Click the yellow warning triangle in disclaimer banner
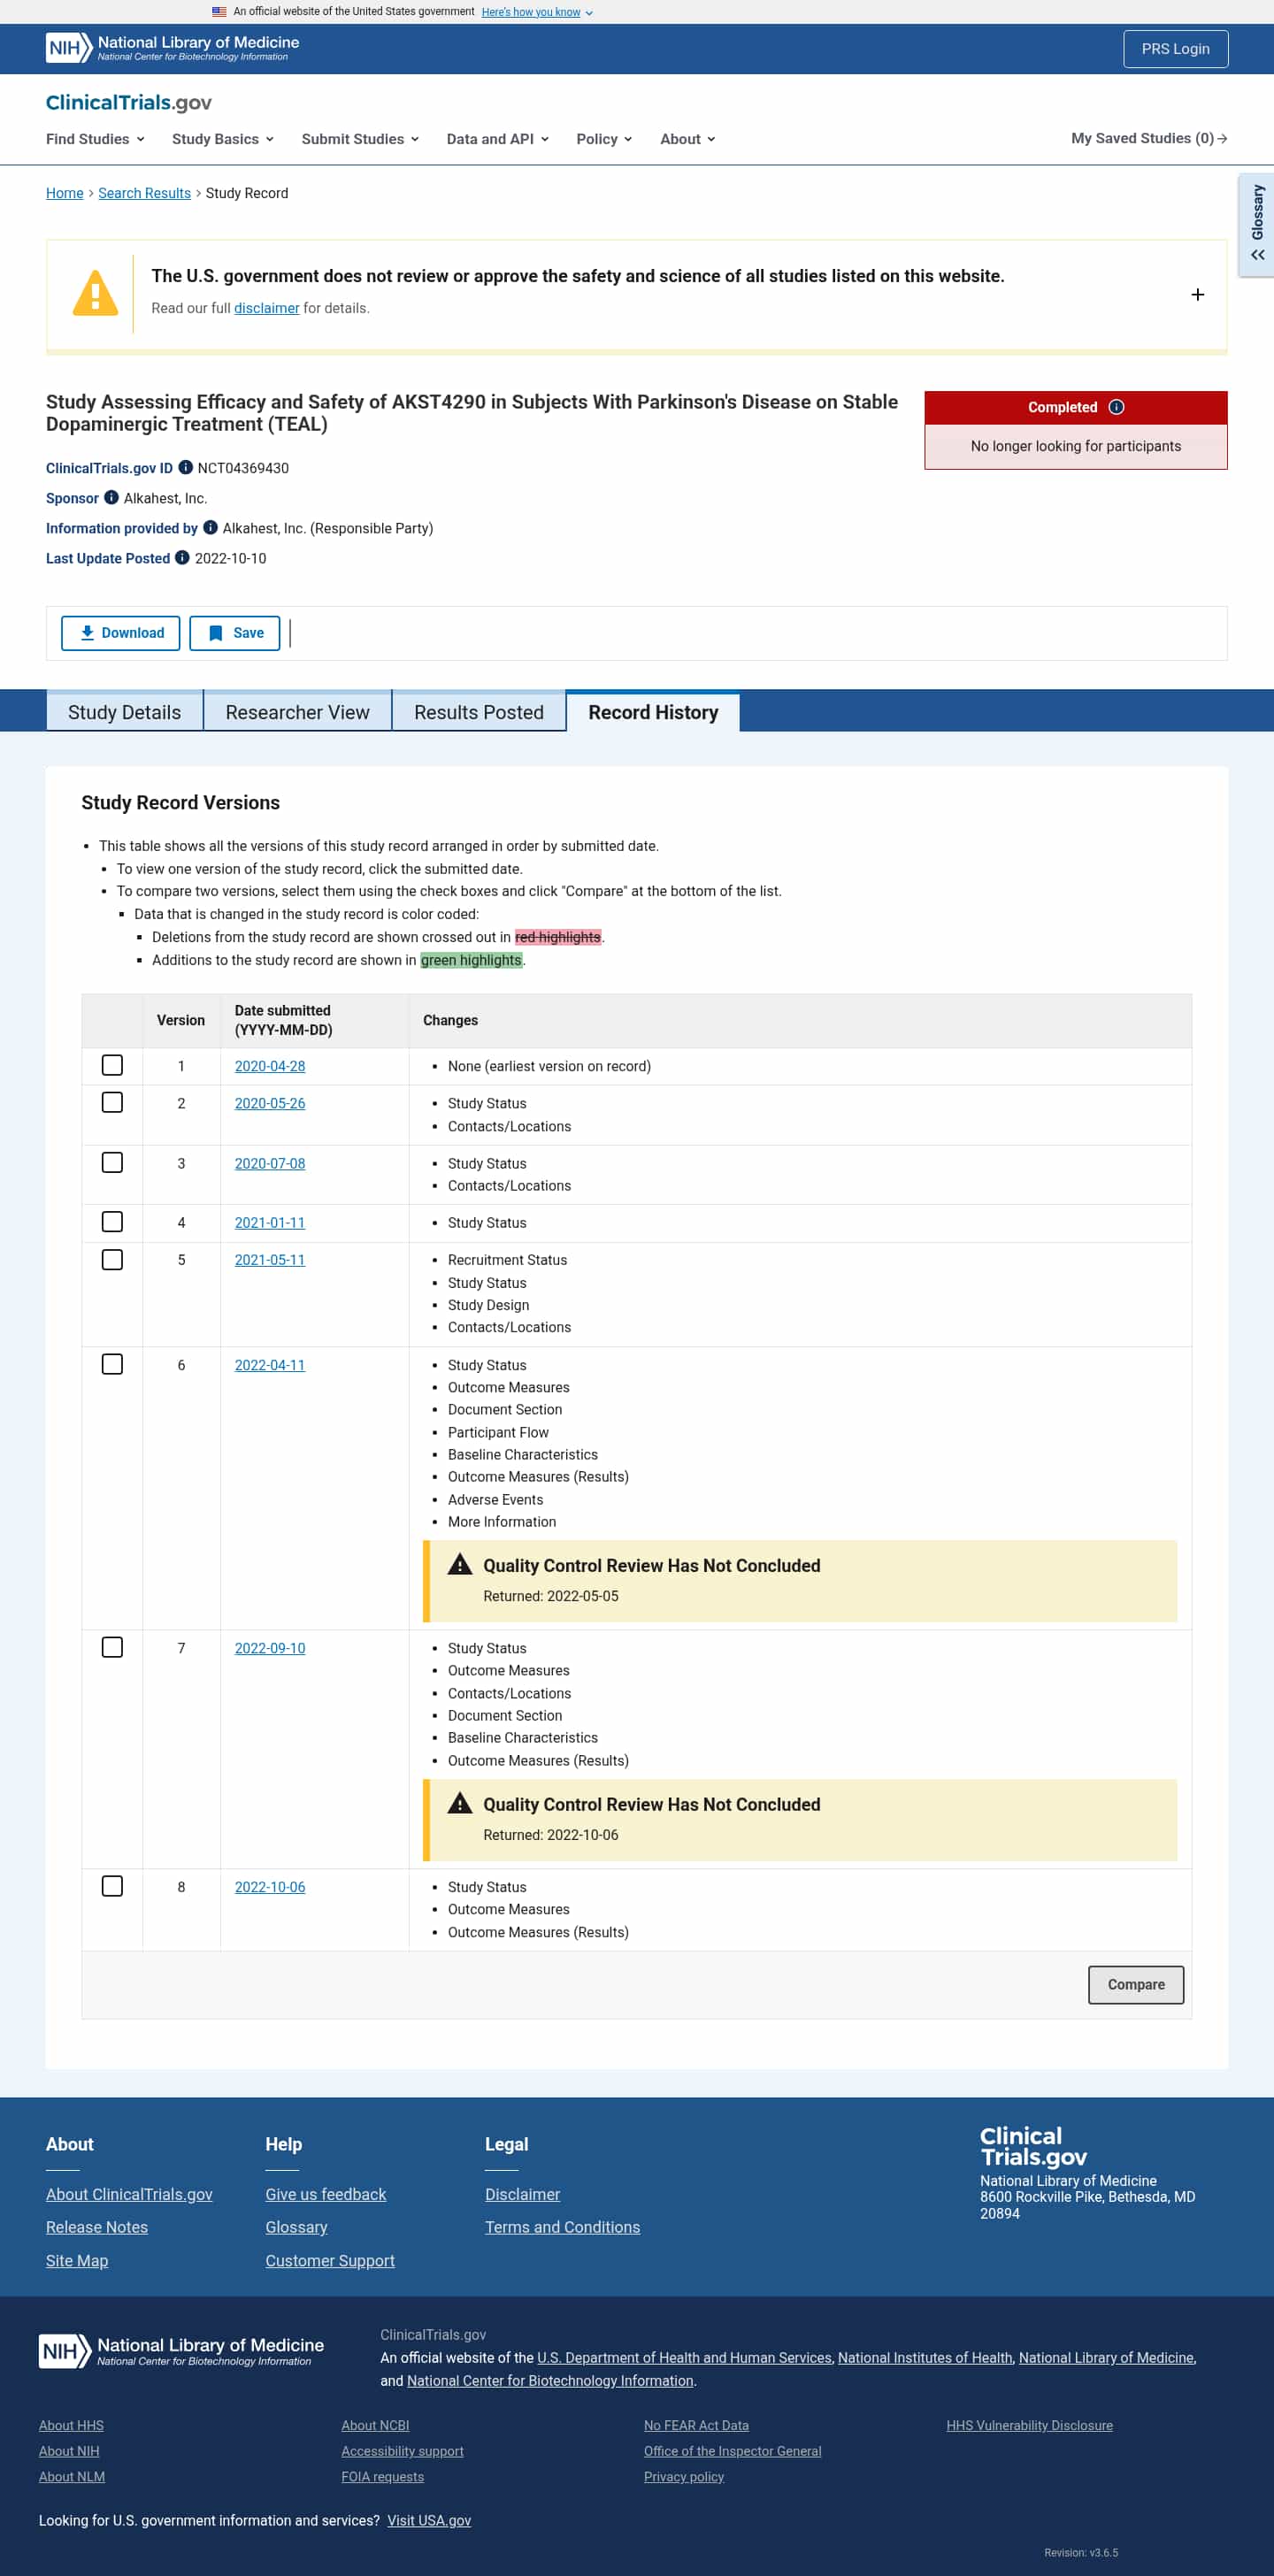Viewport: 1274px width, 2576px height. [x=96, y=293]
